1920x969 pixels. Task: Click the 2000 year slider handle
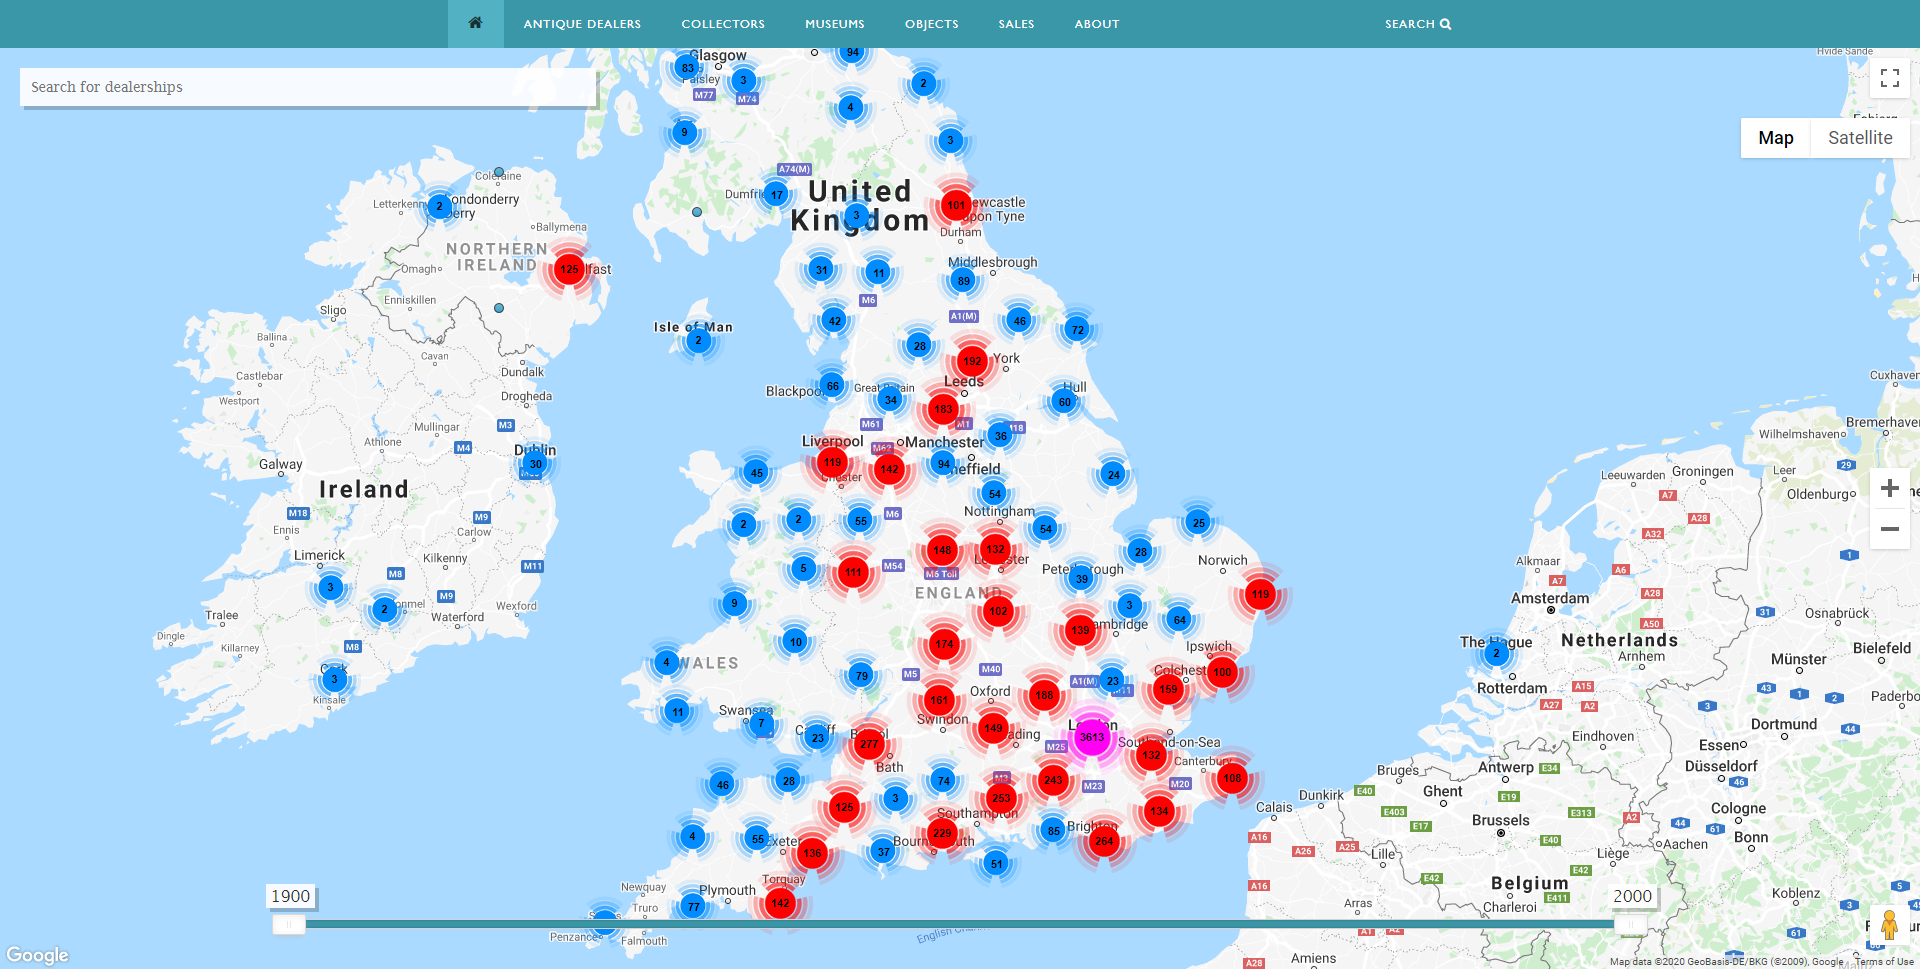click(x=1630, y=924)
